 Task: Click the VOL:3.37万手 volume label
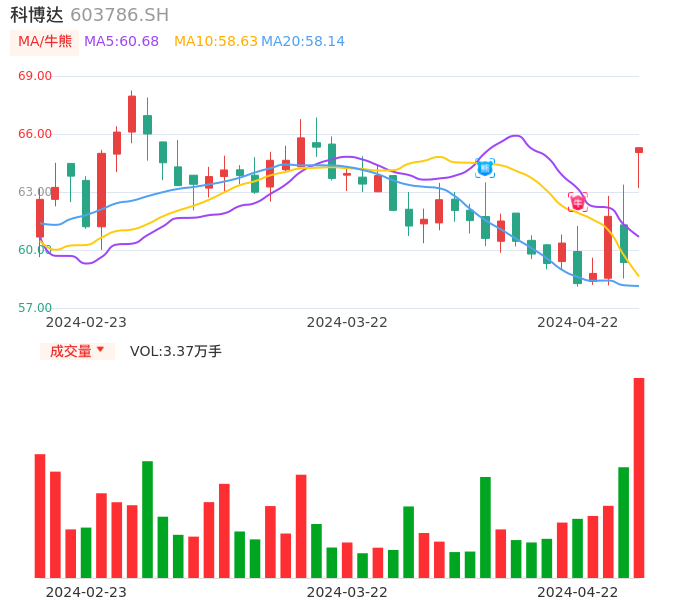(x=176, y=351)
